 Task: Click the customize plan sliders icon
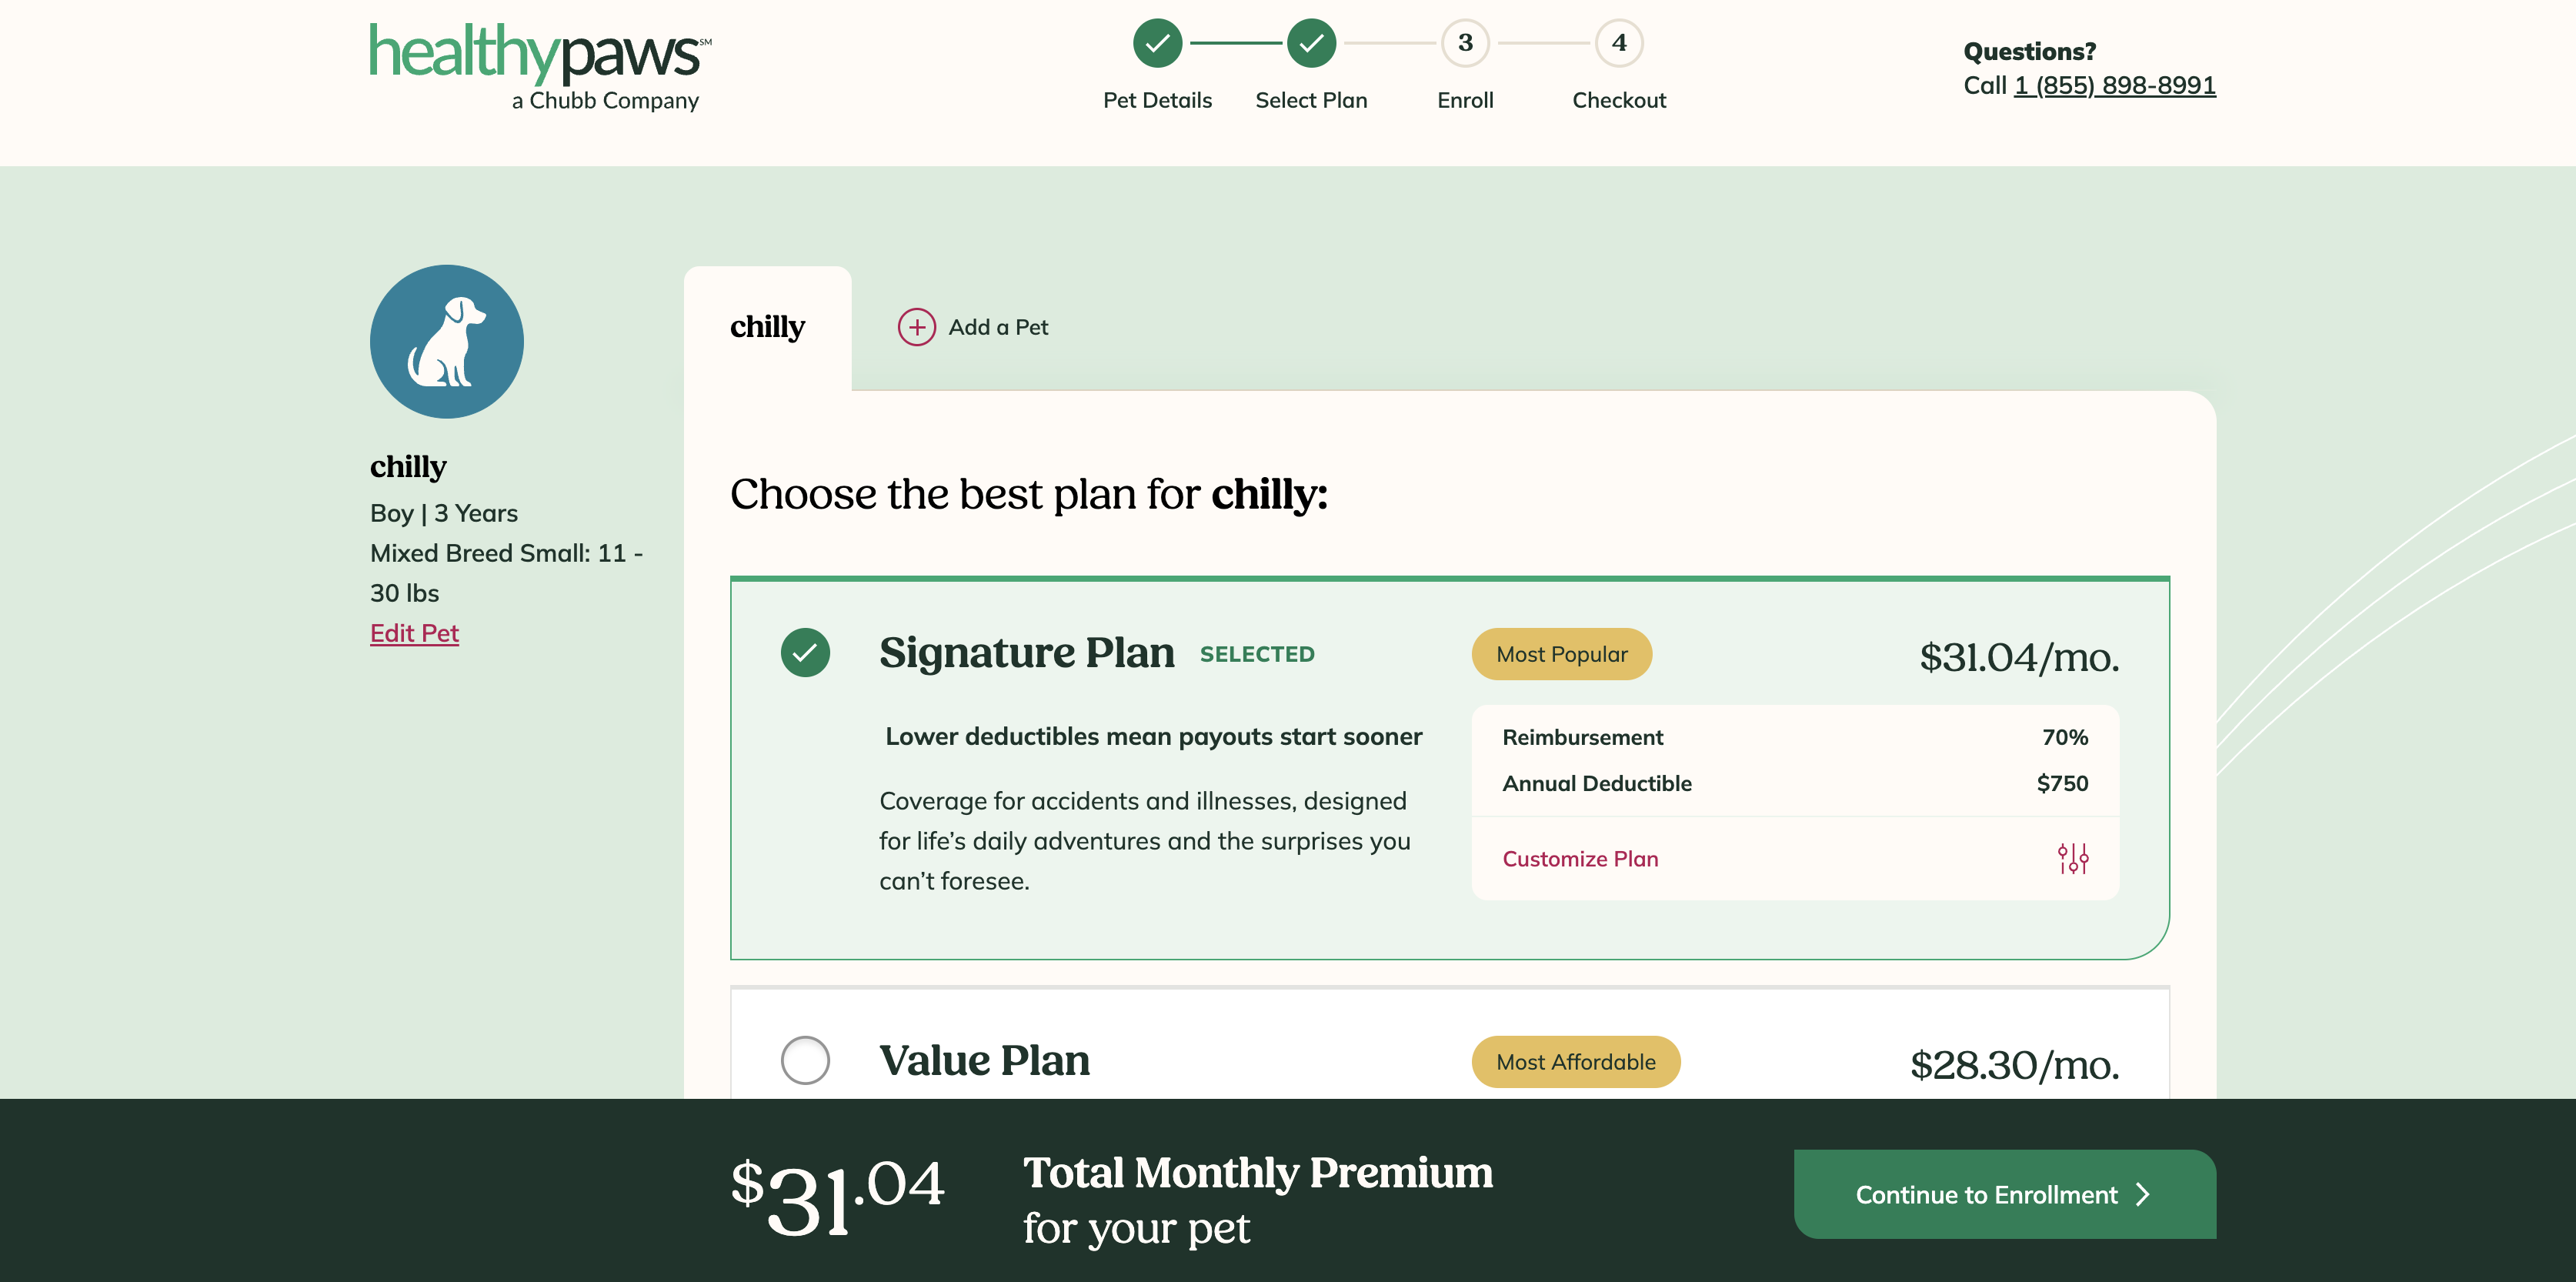pos(2072,858)
